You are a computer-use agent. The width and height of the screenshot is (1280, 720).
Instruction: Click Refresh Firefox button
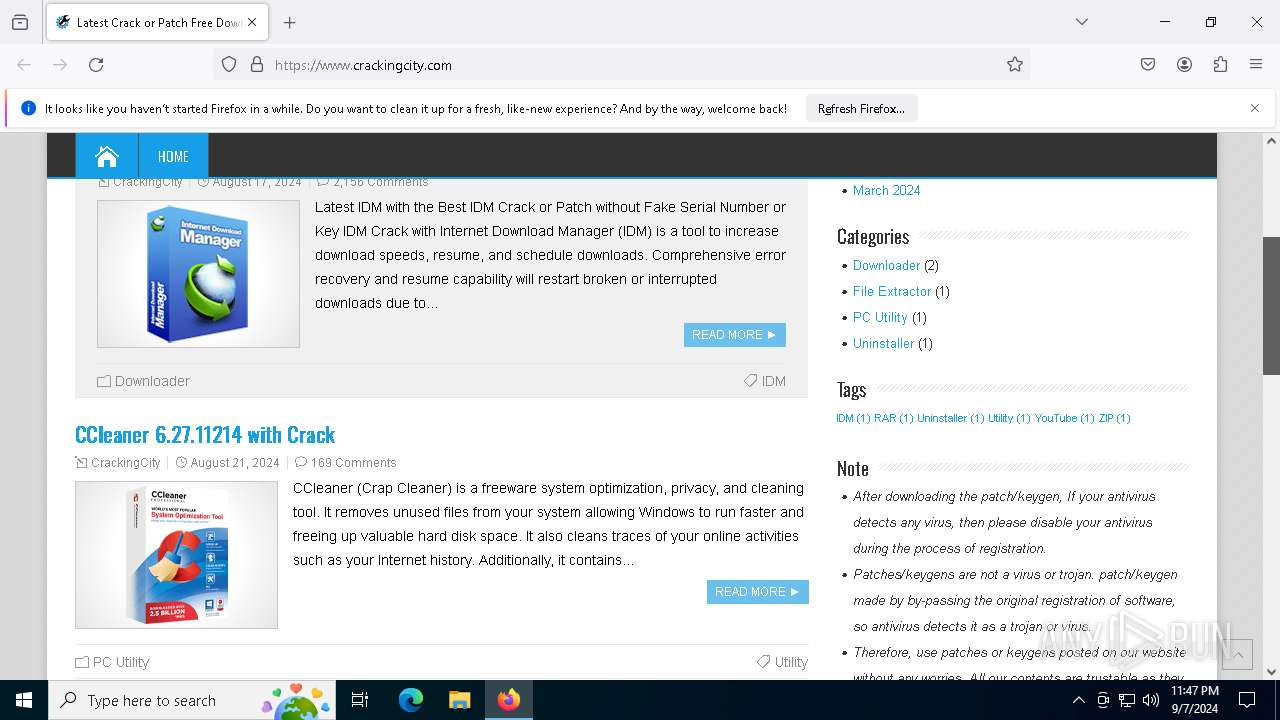(861, 109)
